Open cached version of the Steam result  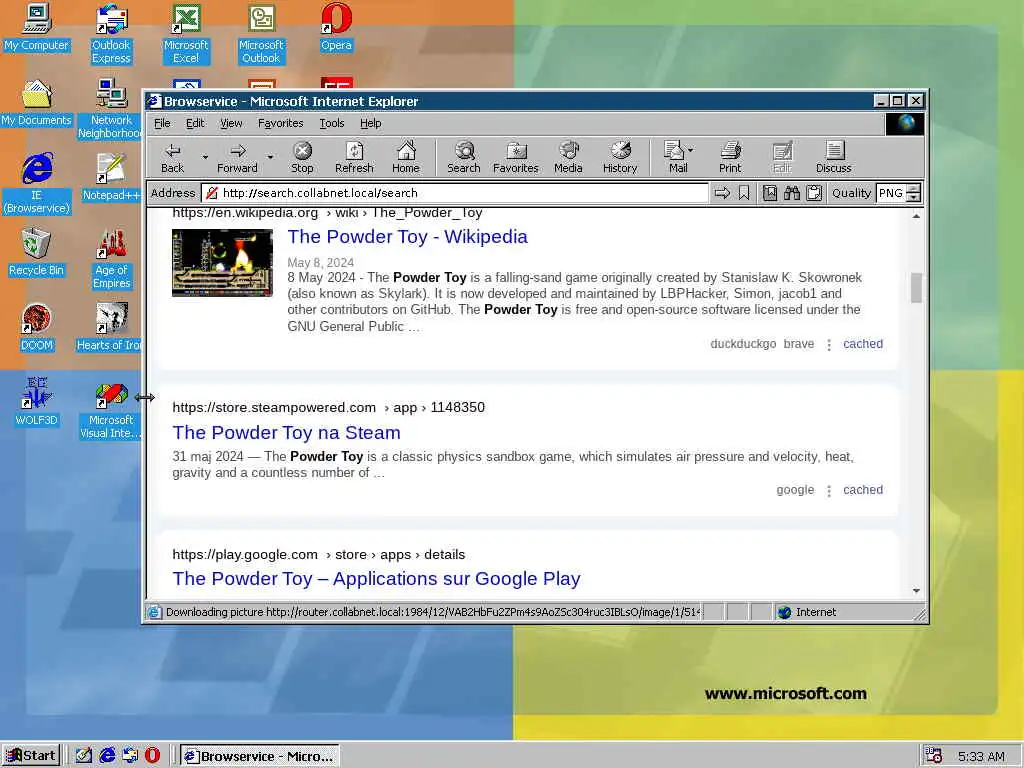tap(863, 490)
